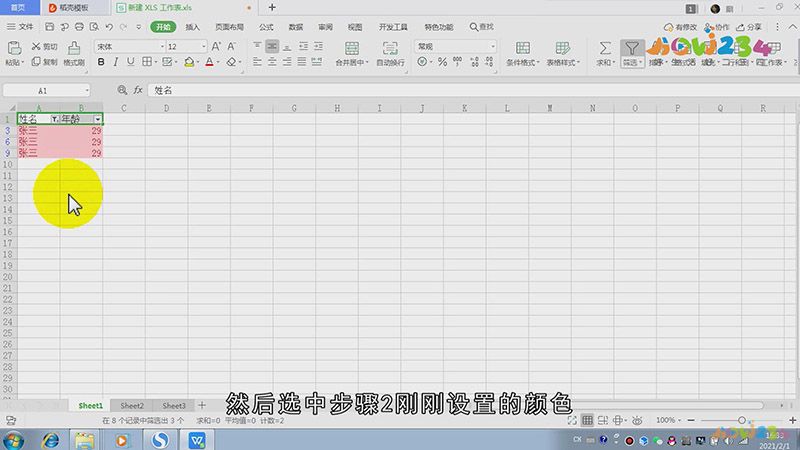Expand the borders dropdown arrow
Viewport: 800px width, 450px height.
[x=156, y=62]
